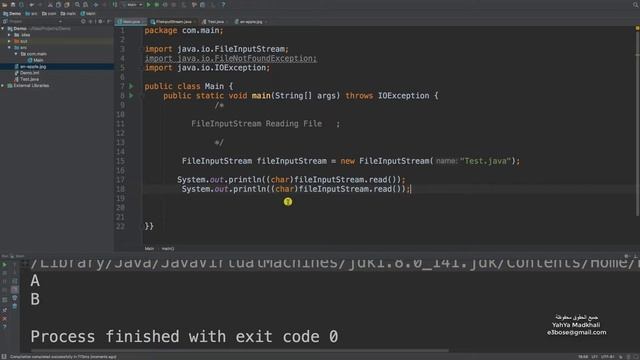
Task: Click the Paste toolbar icon
Action: (67, 4)
